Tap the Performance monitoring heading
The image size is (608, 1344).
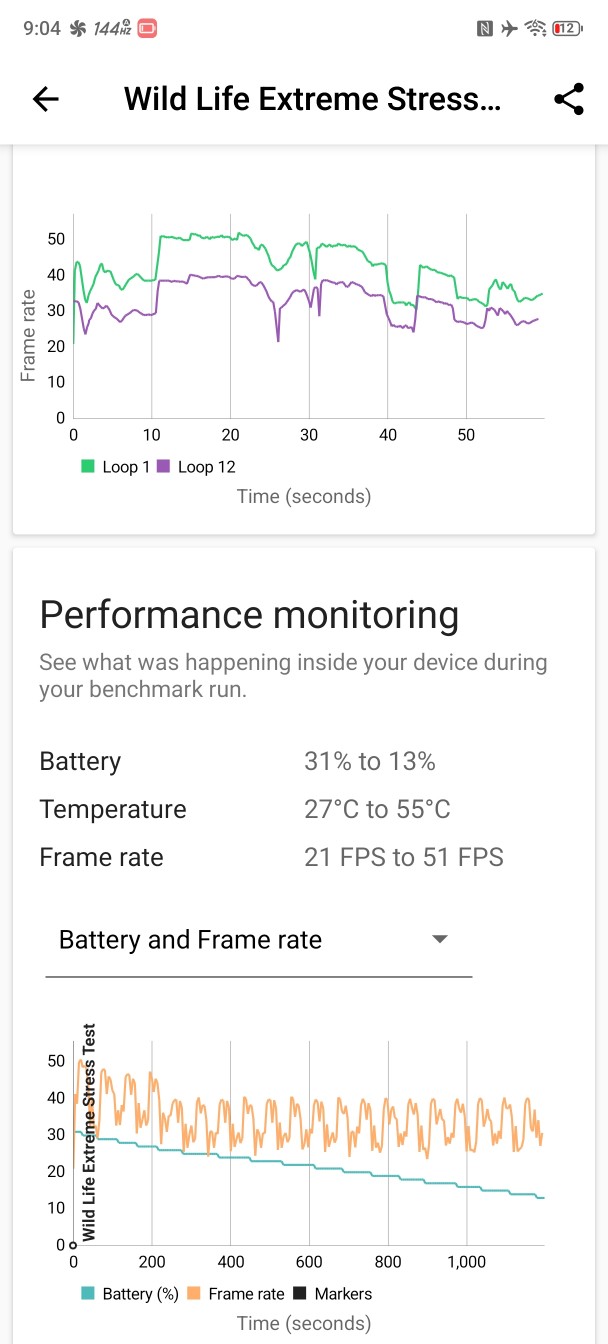(249, 615)
